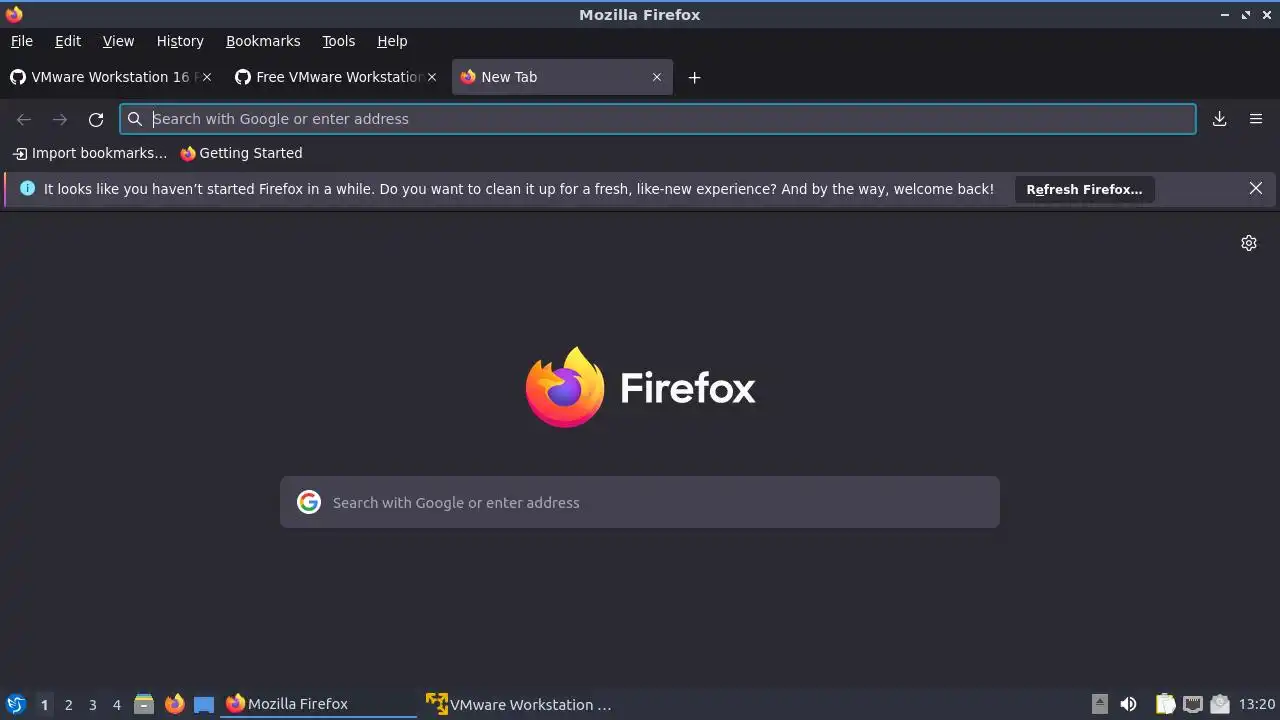The height and width of the screenshot is (720, 1280).
Task: Click the Google icon in page search
Action: coord(309,502)
